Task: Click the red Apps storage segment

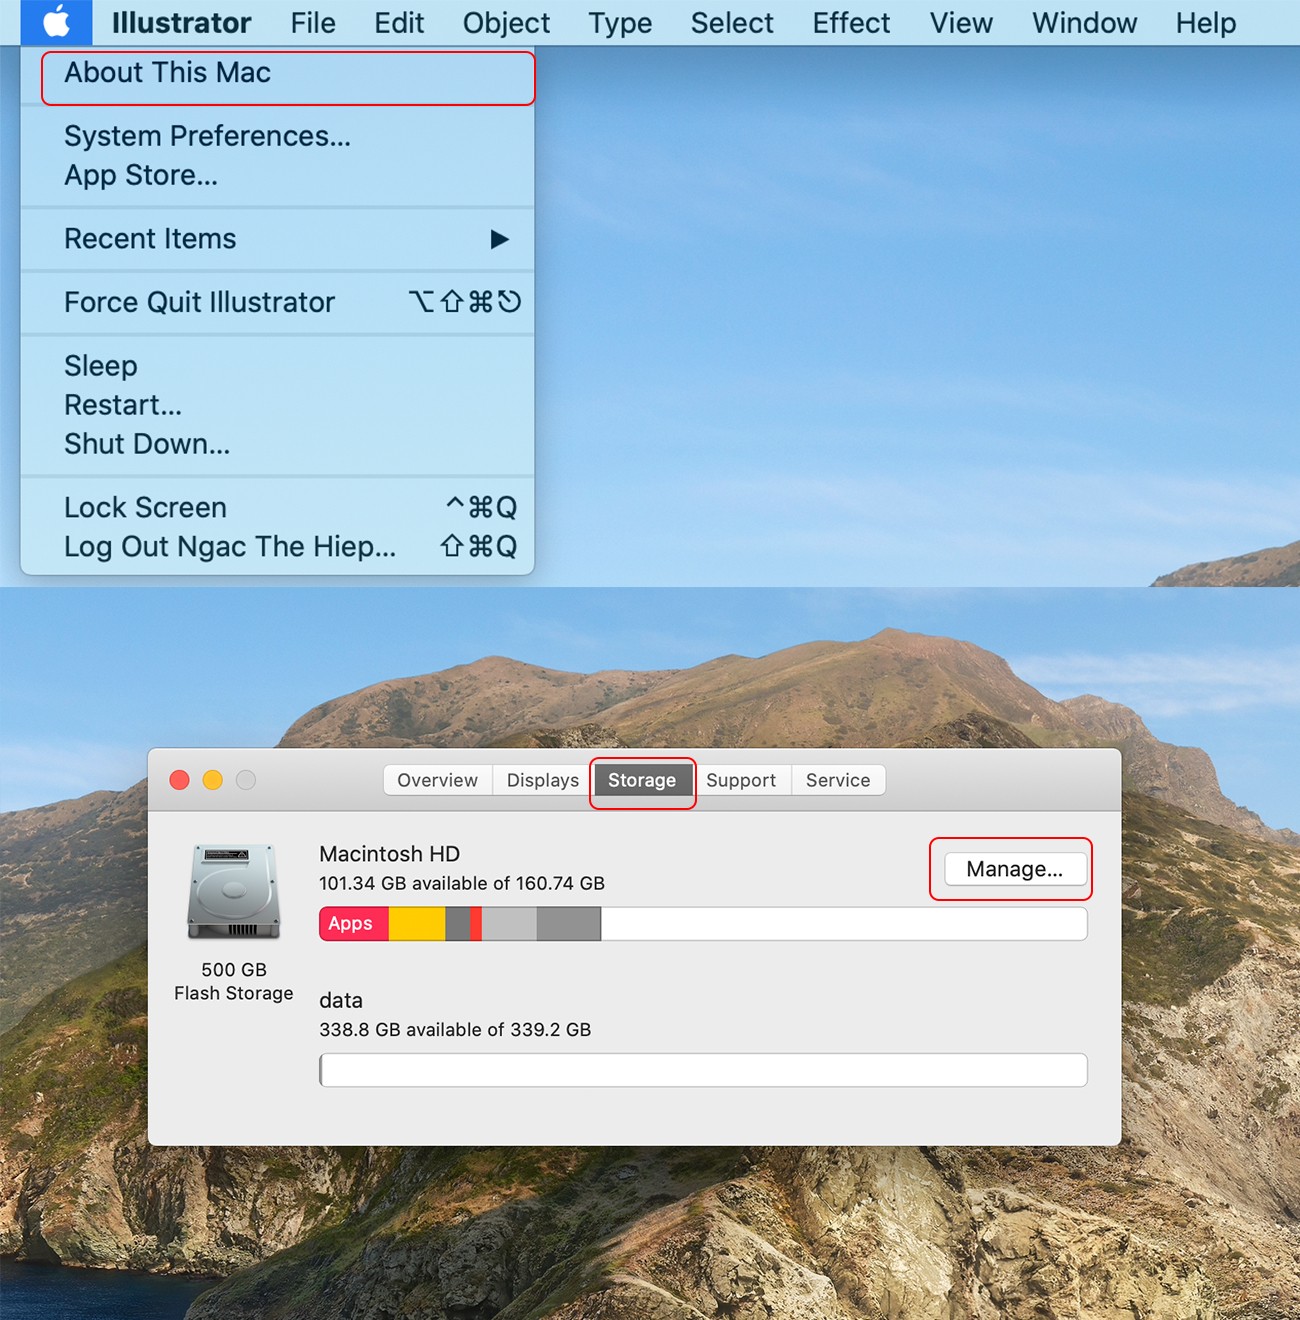Action: click(x=354, y=924)
